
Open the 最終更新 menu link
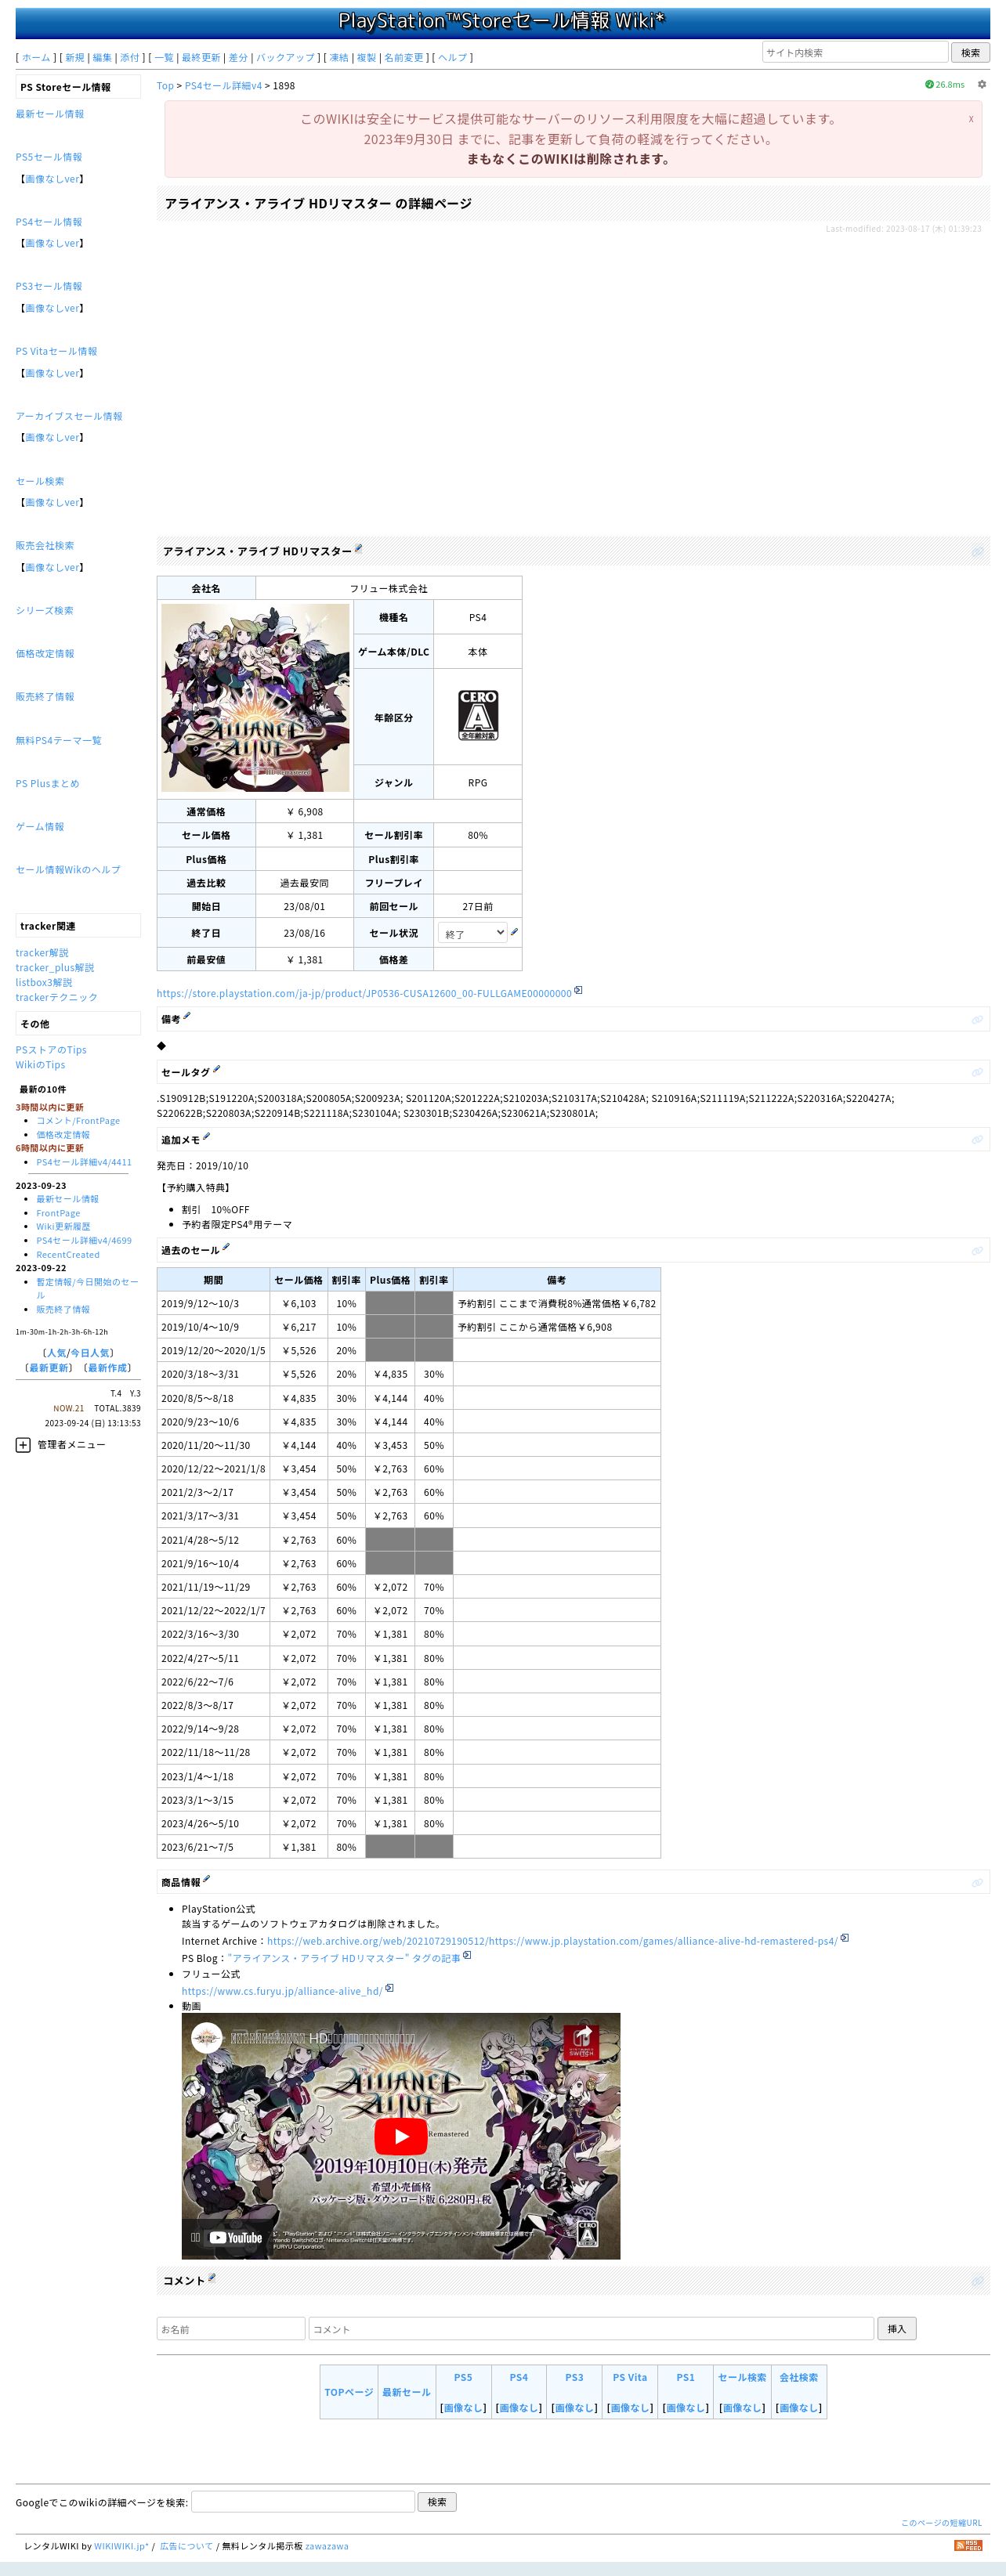[x=201, y=58]
